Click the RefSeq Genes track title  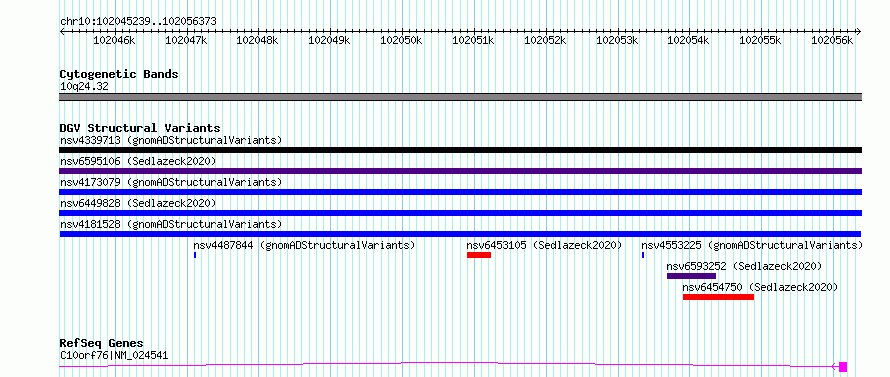pos(102,344)
